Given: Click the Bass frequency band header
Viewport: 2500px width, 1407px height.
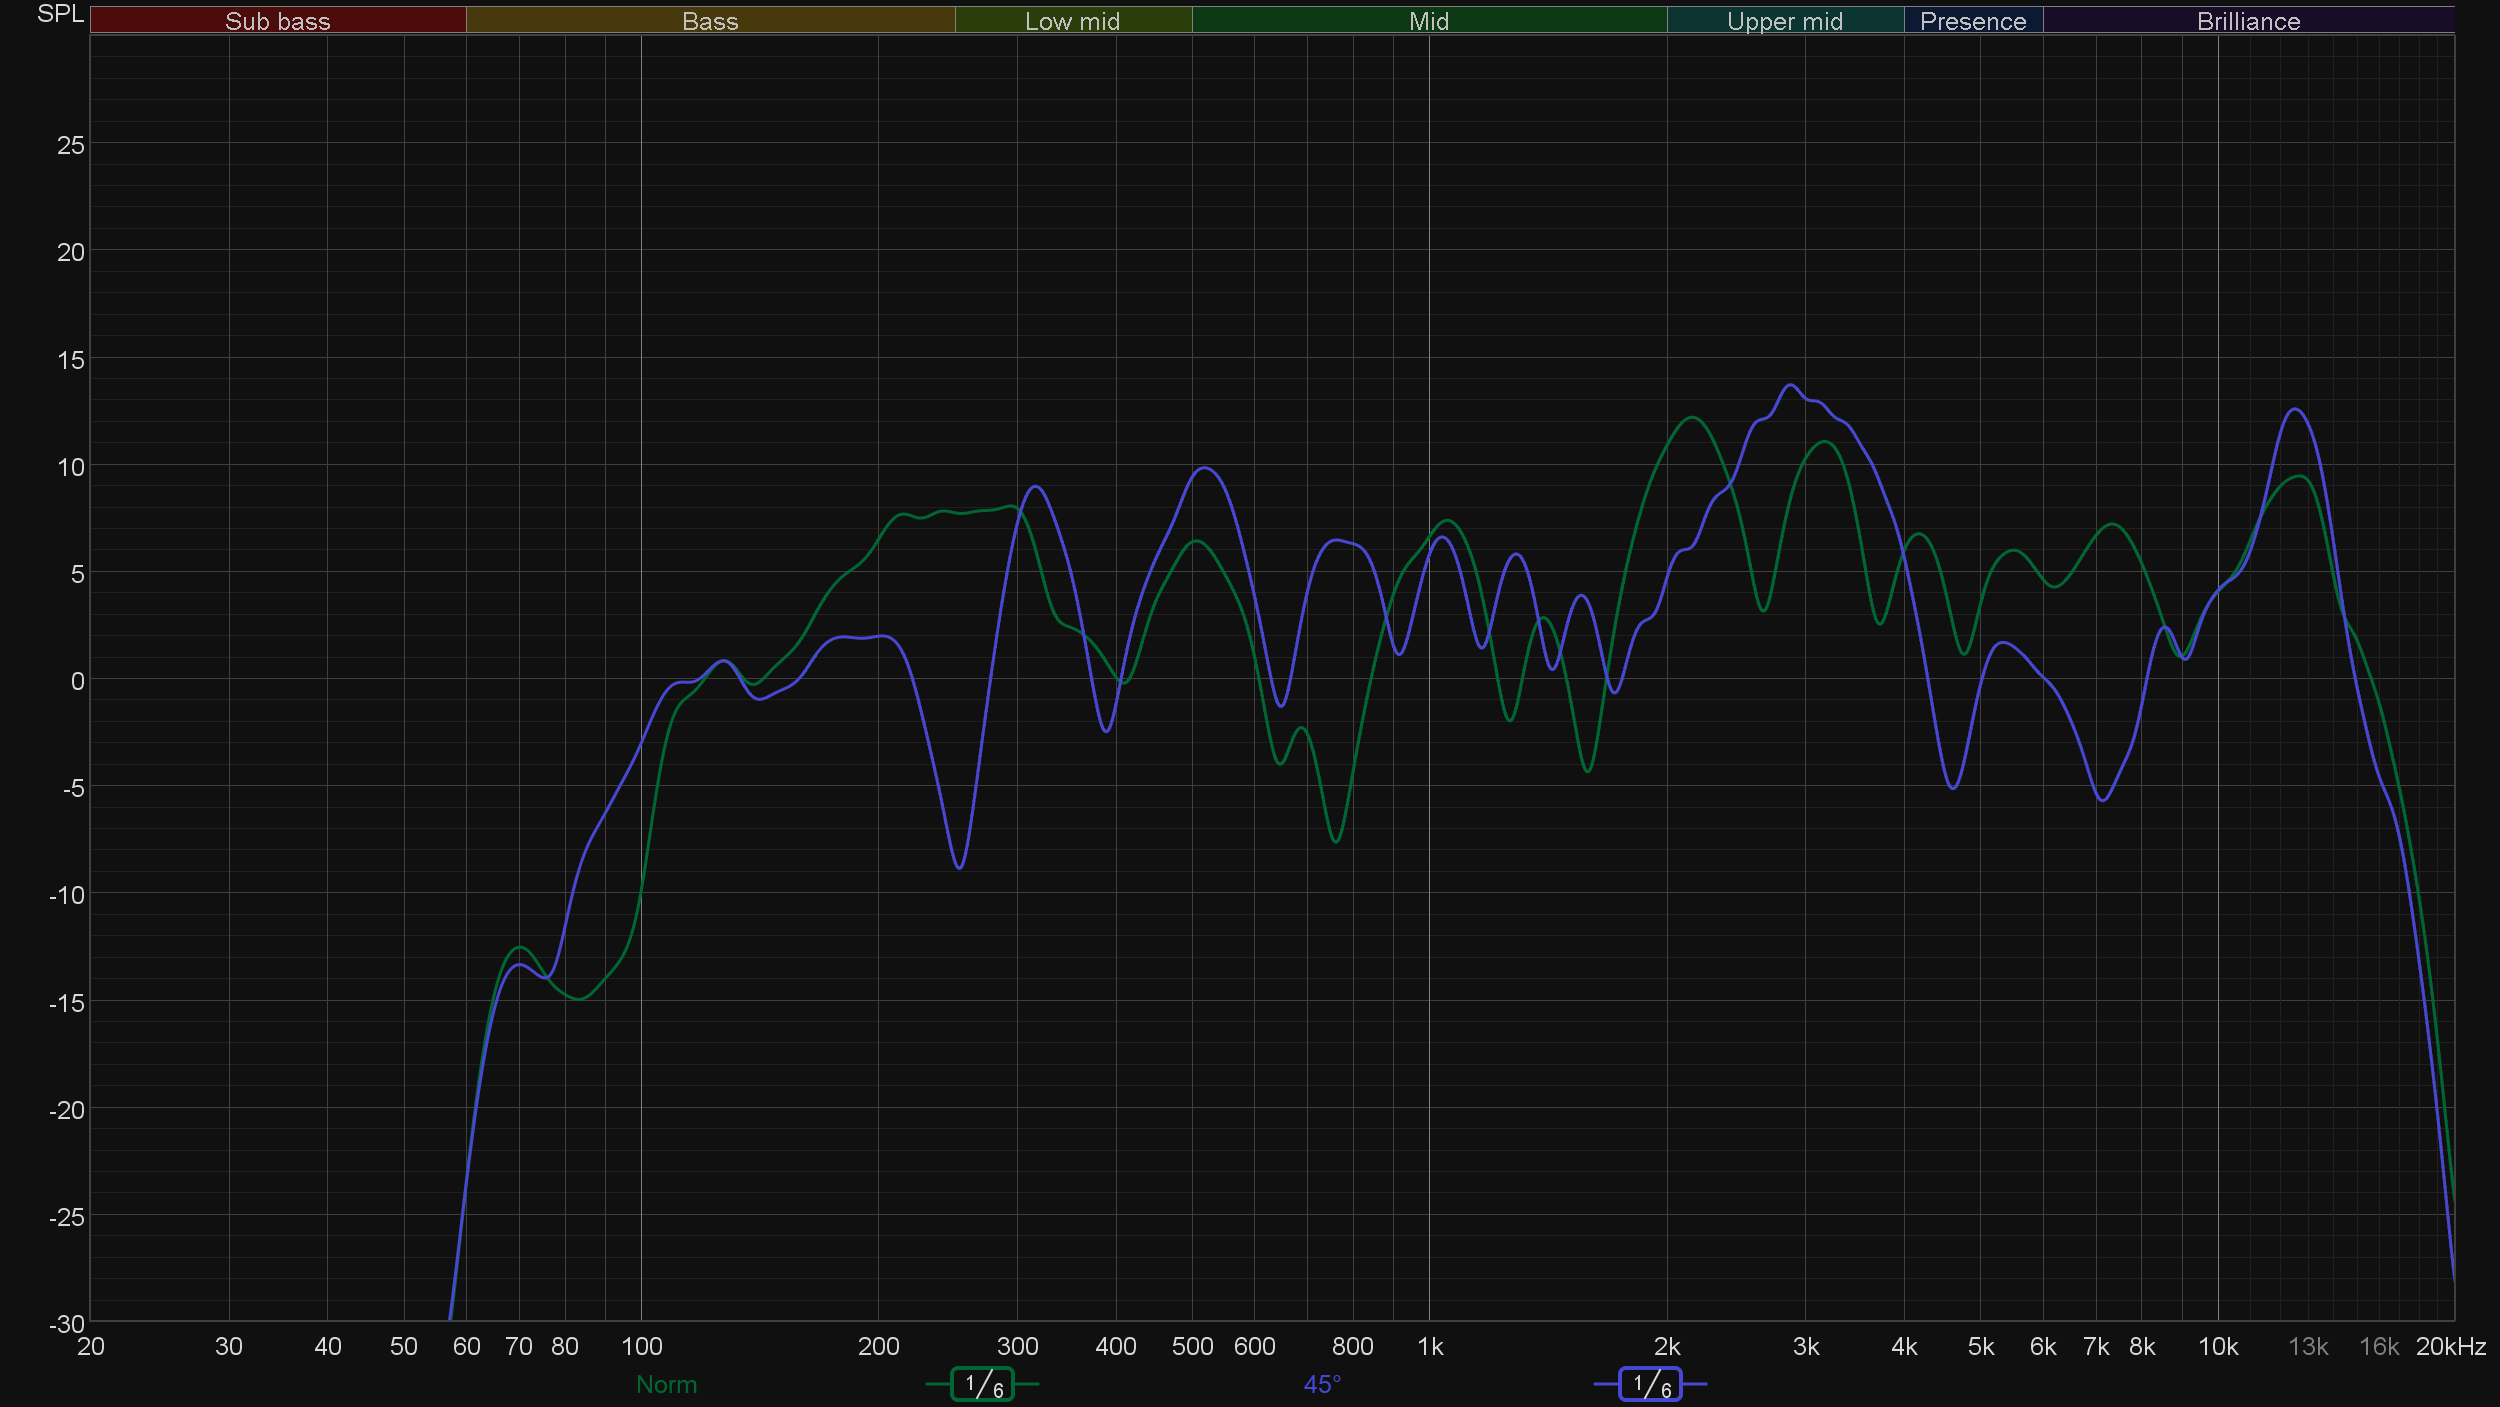Looking at the screenshot, I should point(710,21).
